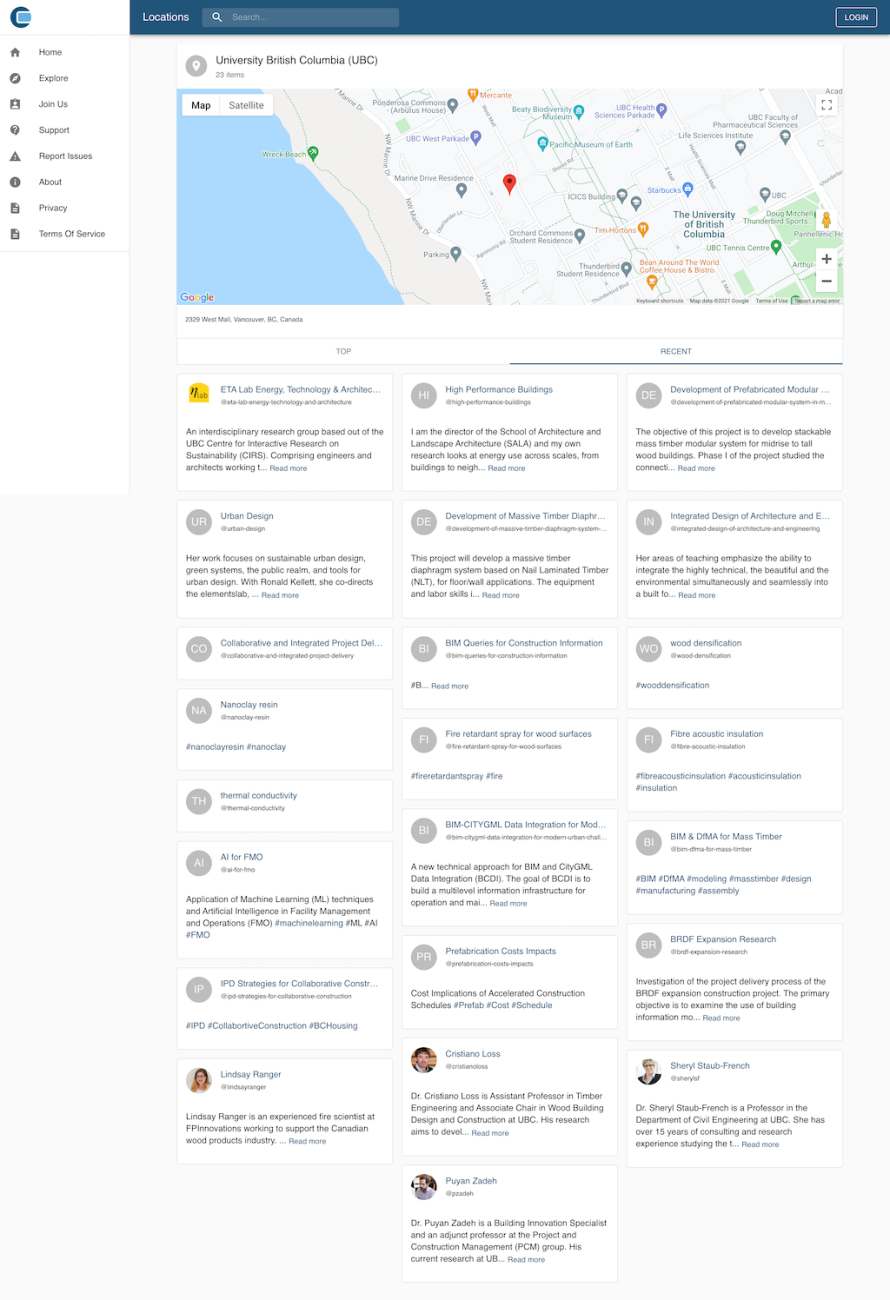Viewport: 890px width, 1300px height.
Task: Click the Report Issues warning icon
Action: pos(15,156)
